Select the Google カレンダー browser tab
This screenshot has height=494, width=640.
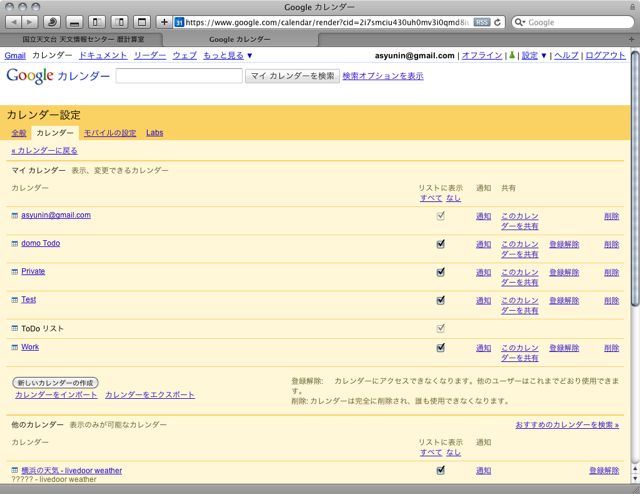coord(240,39)
